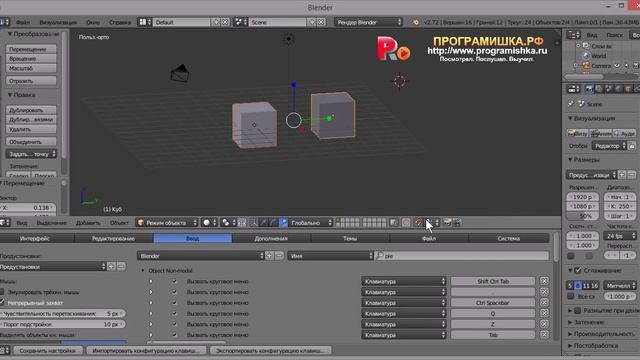Toggle proportional editing icon
Screen dimensions: 640x360
406,222
